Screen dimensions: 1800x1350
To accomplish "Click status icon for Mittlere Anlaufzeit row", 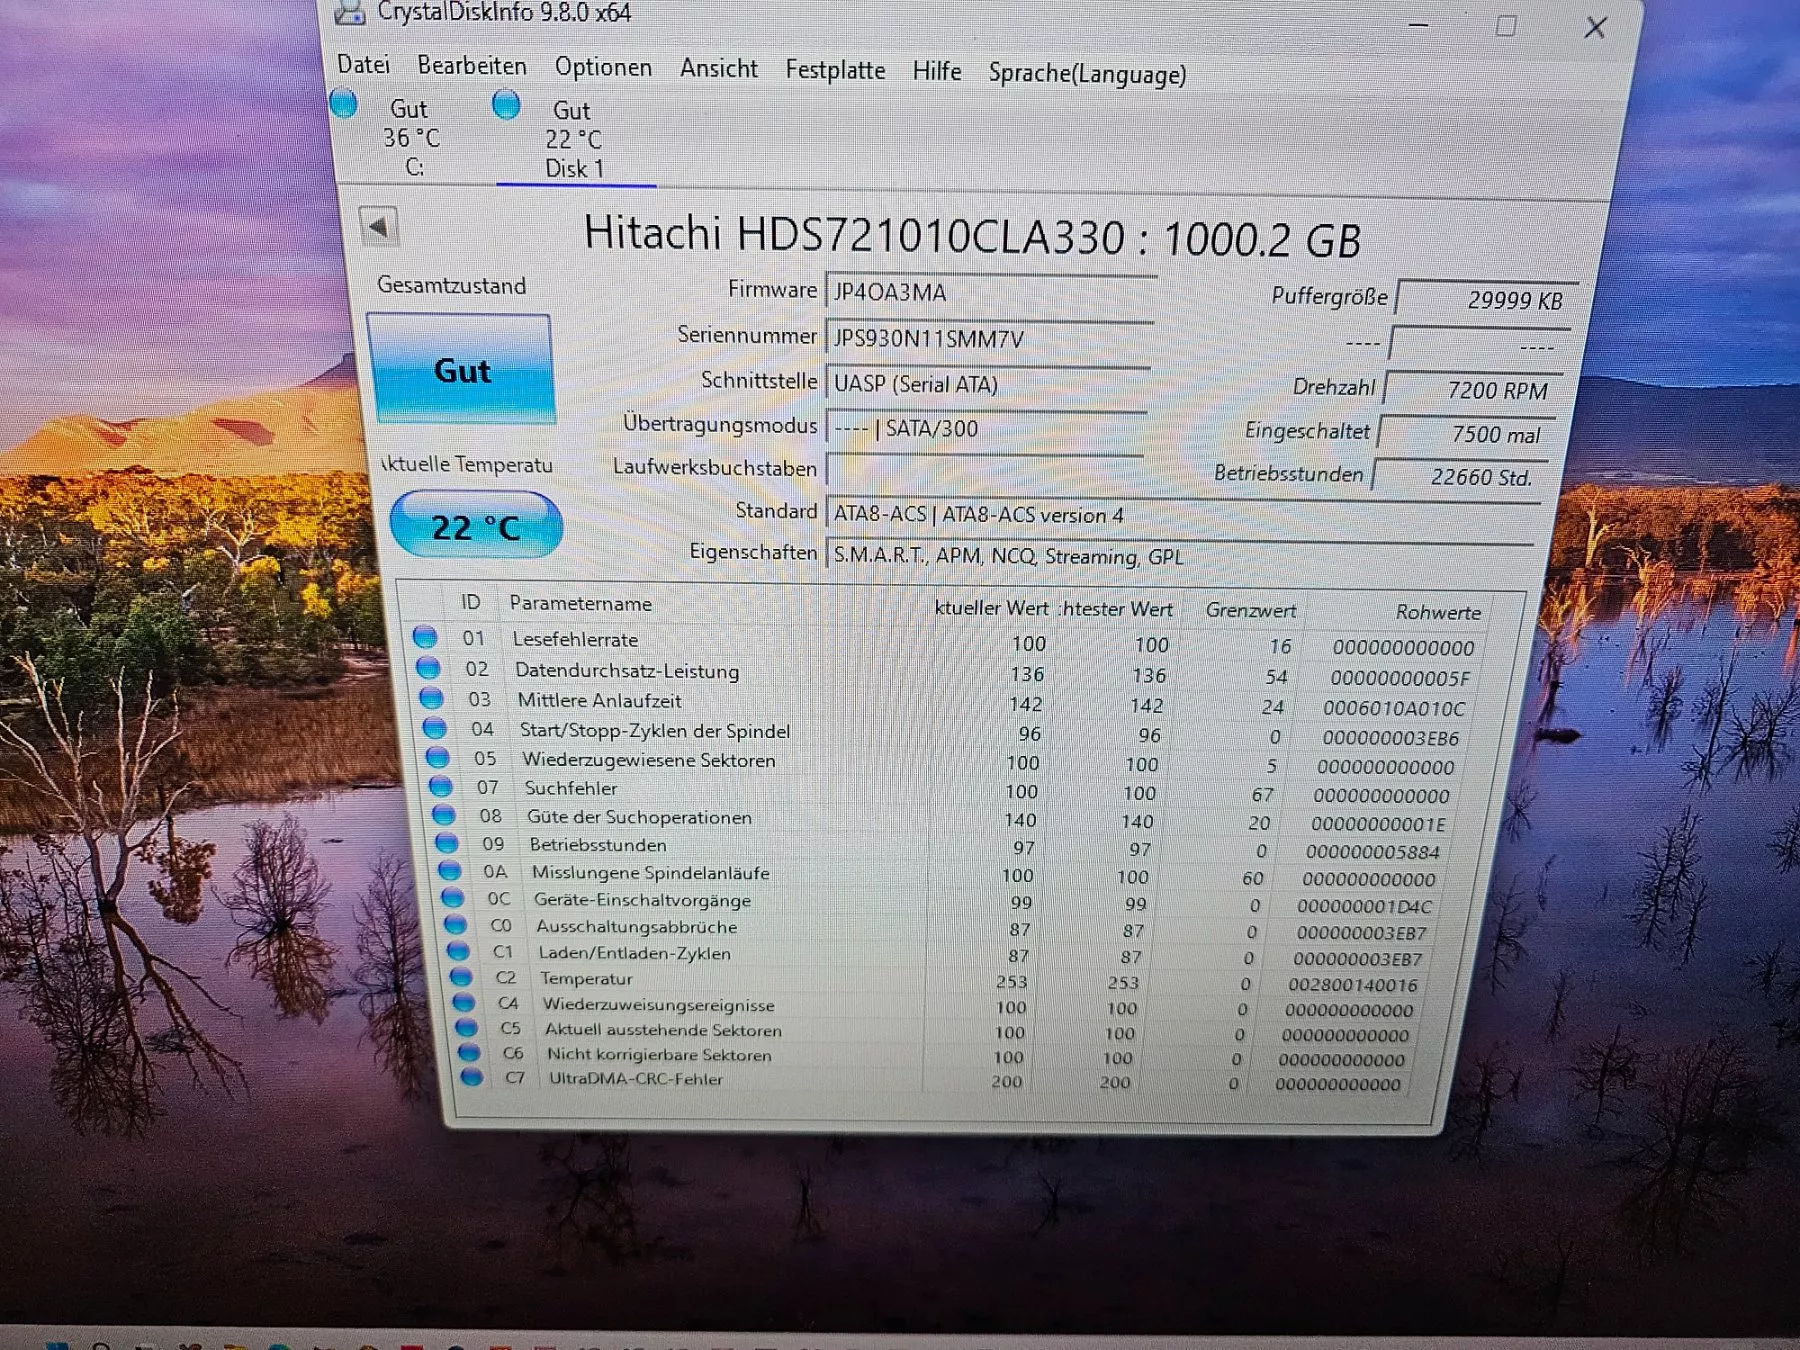I will point(431,698).
